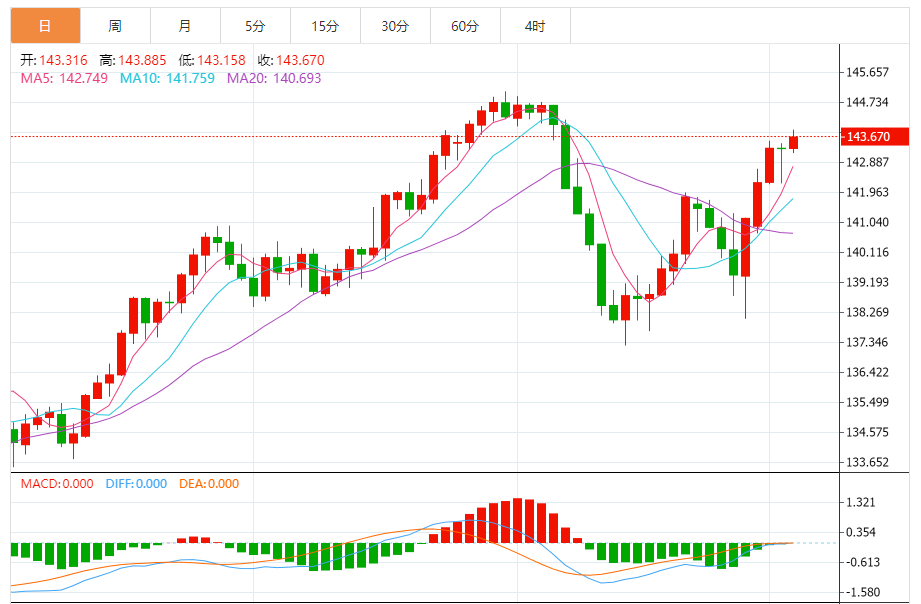Open the 15分 timeframe tab

tap(325, 26)
